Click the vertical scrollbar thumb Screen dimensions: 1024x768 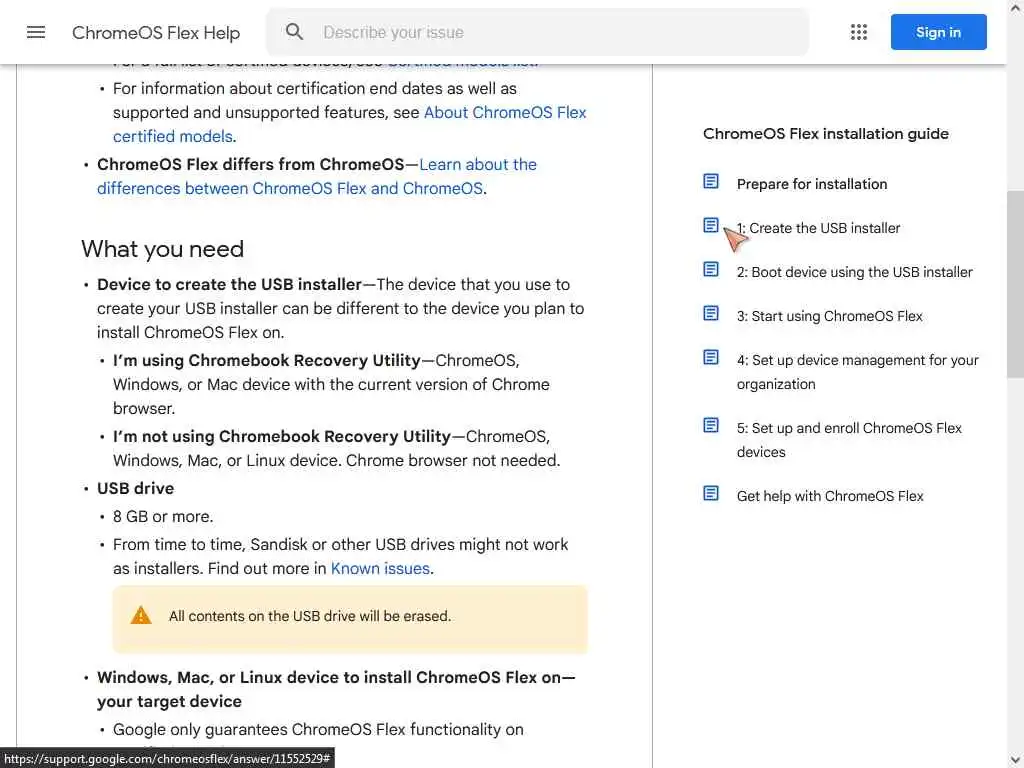1015,284
